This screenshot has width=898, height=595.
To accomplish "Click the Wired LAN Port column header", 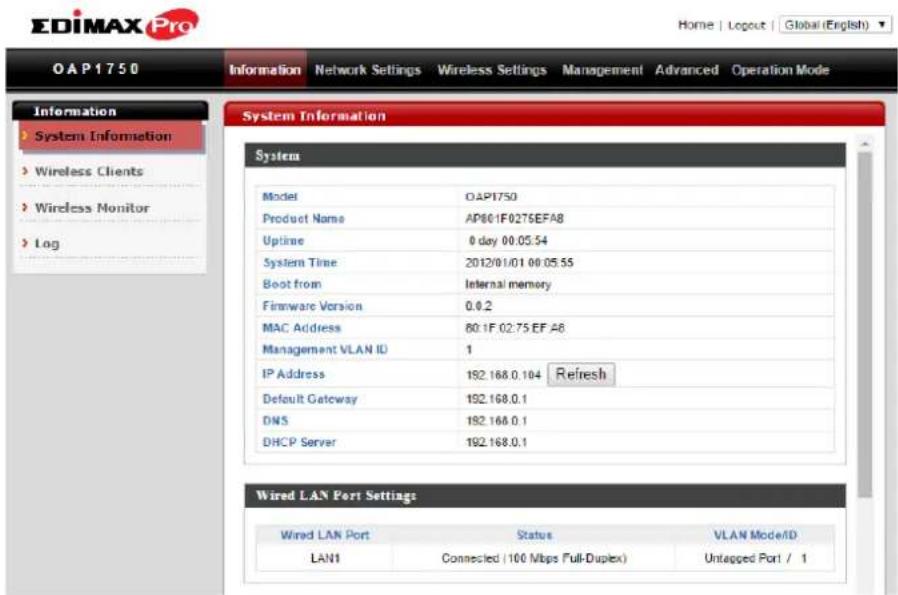I will click(x=325, y=535).
